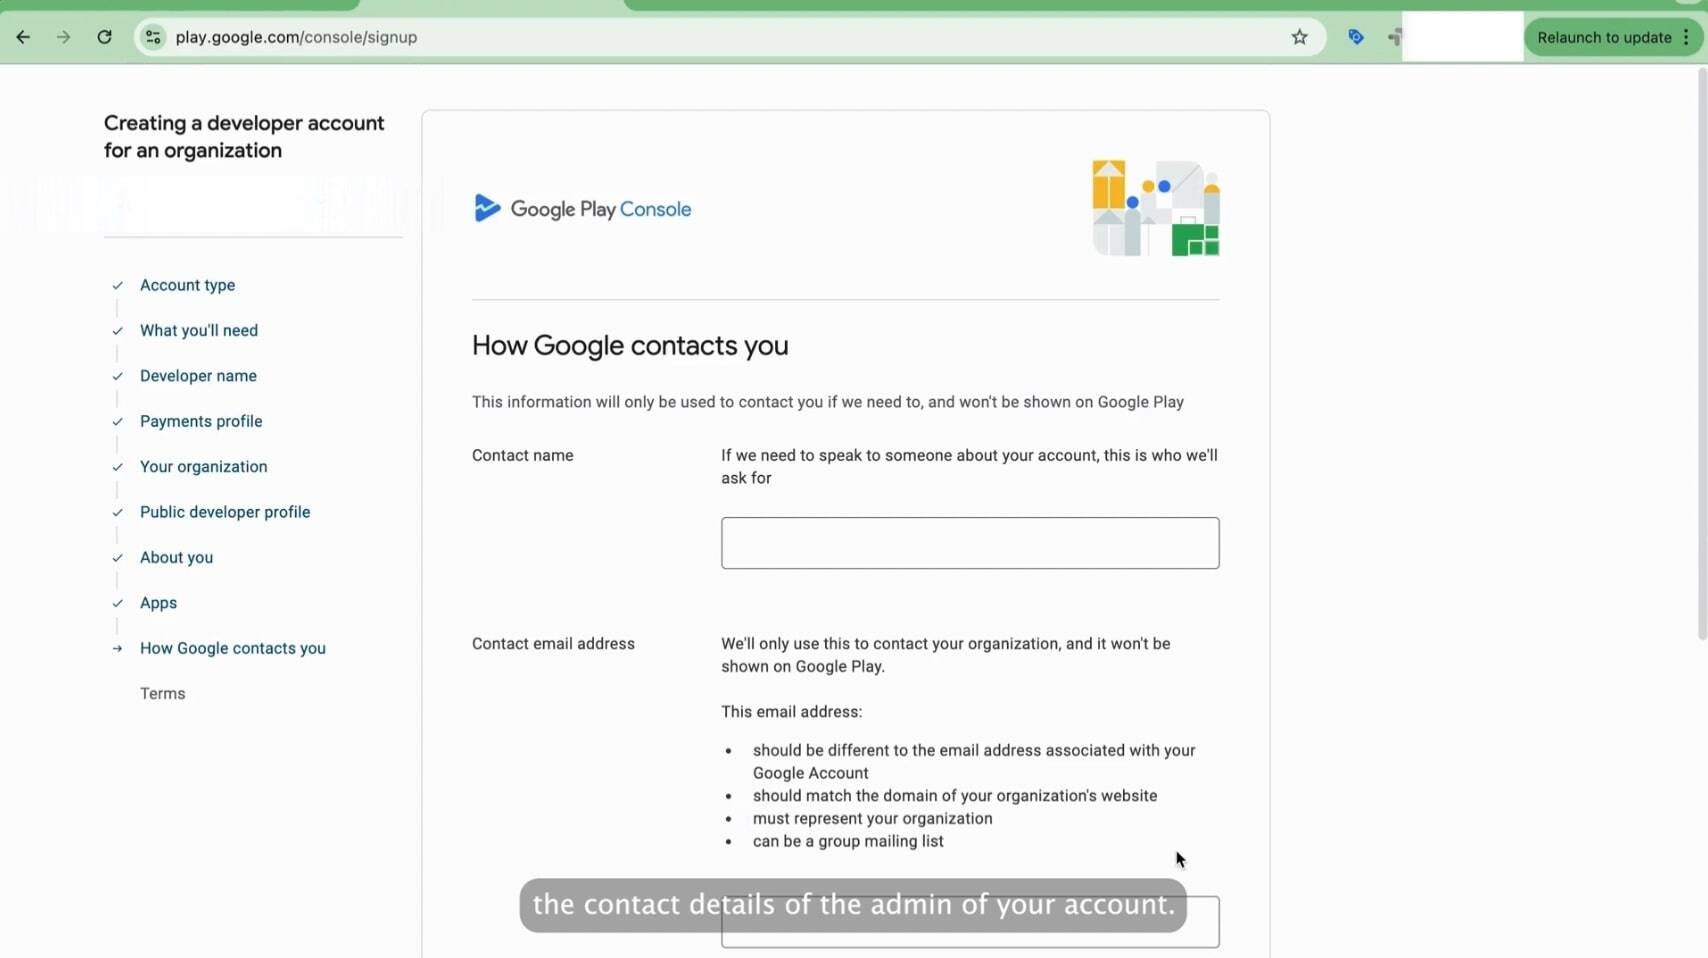Open the blue tag-shaped extension icon
The width and height of the screenshot is (1708, 958).
point(1354,37)
